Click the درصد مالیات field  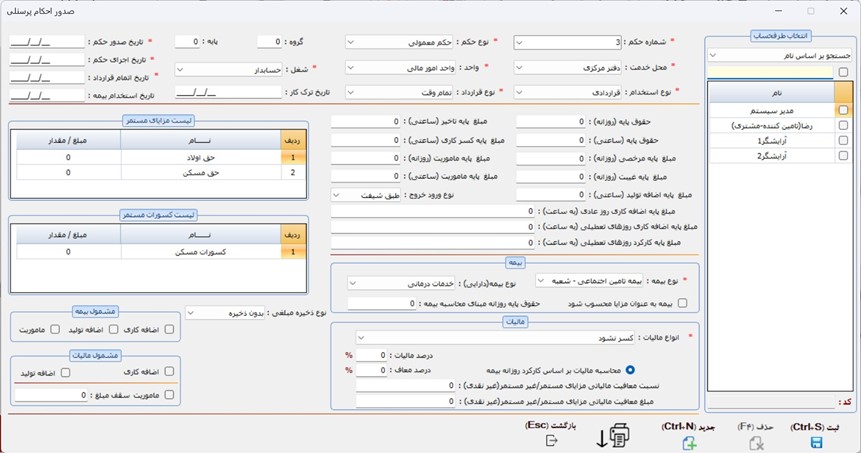pos(371,355)
